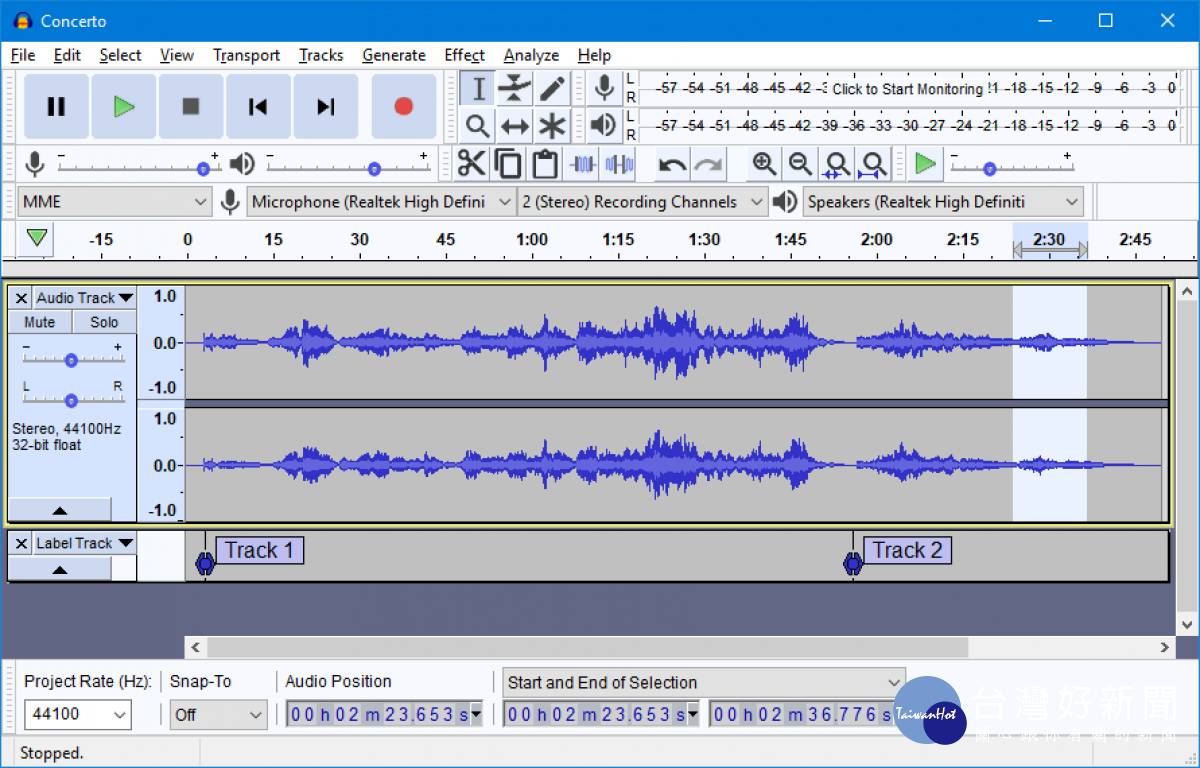Click the Audio Track gain slider
This screenshot has width=1200, height=768.
click(71, 360)
